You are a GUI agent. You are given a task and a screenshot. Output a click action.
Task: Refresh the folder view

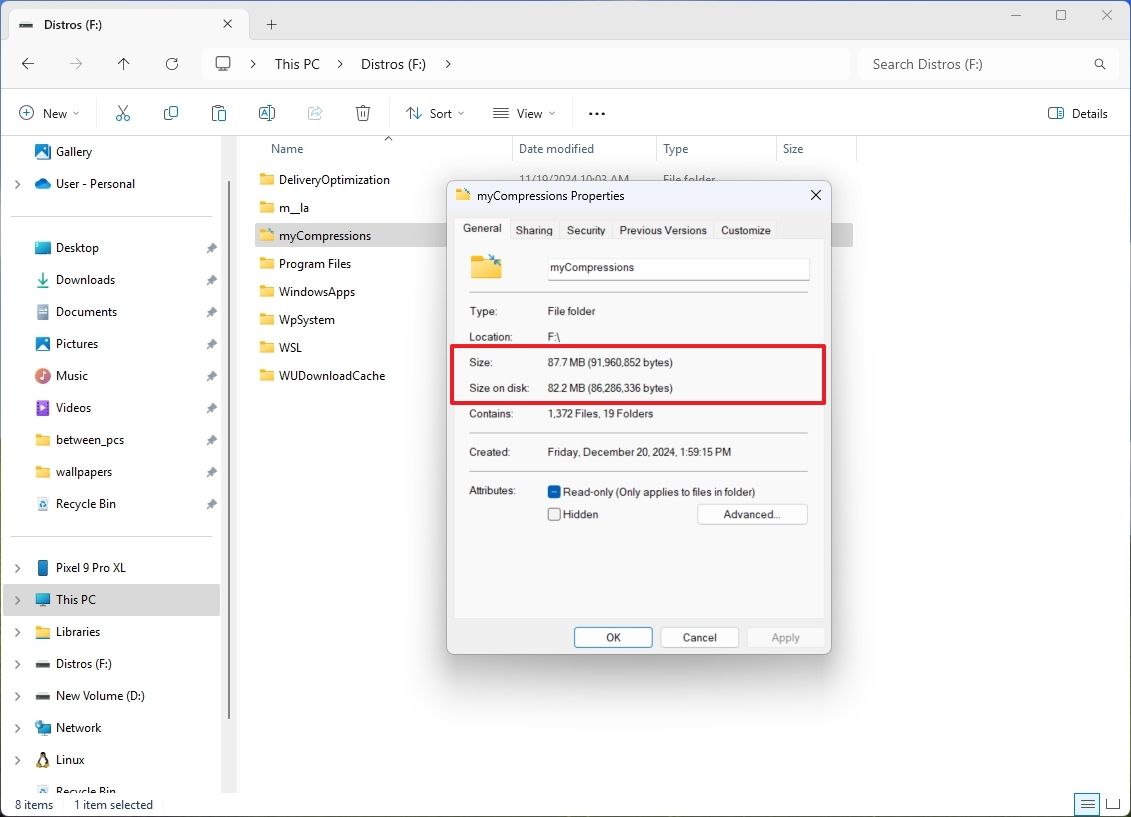171,64
